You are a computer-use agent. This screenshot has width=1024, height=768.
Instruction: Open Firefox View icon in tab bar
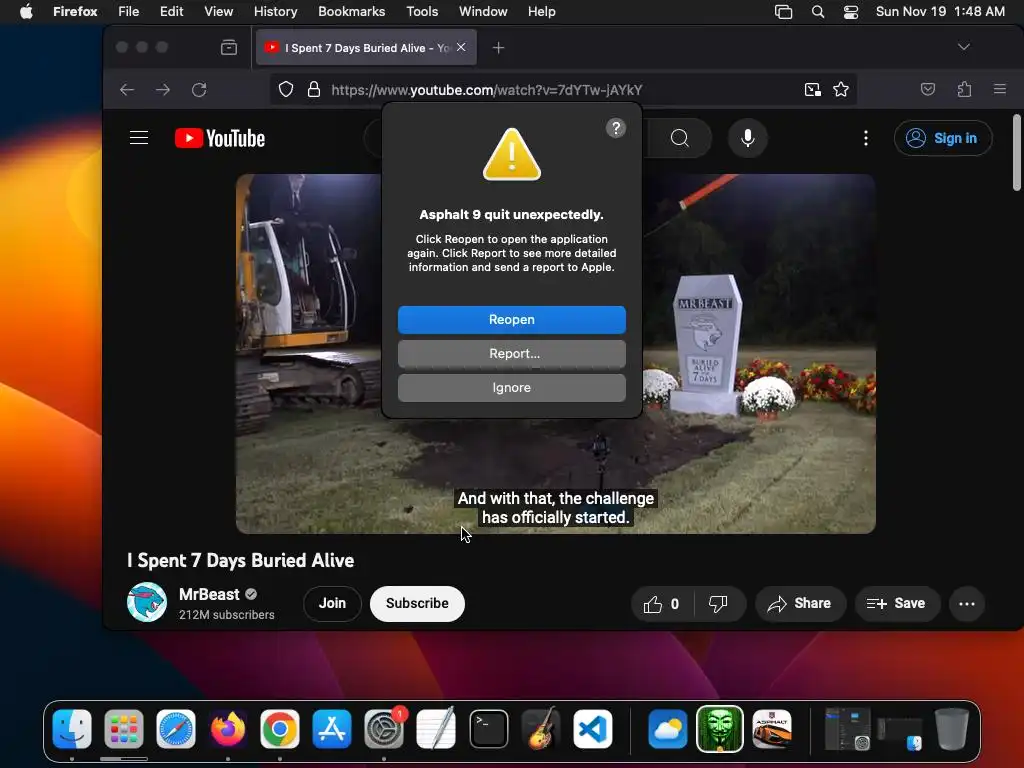(229, 47)
